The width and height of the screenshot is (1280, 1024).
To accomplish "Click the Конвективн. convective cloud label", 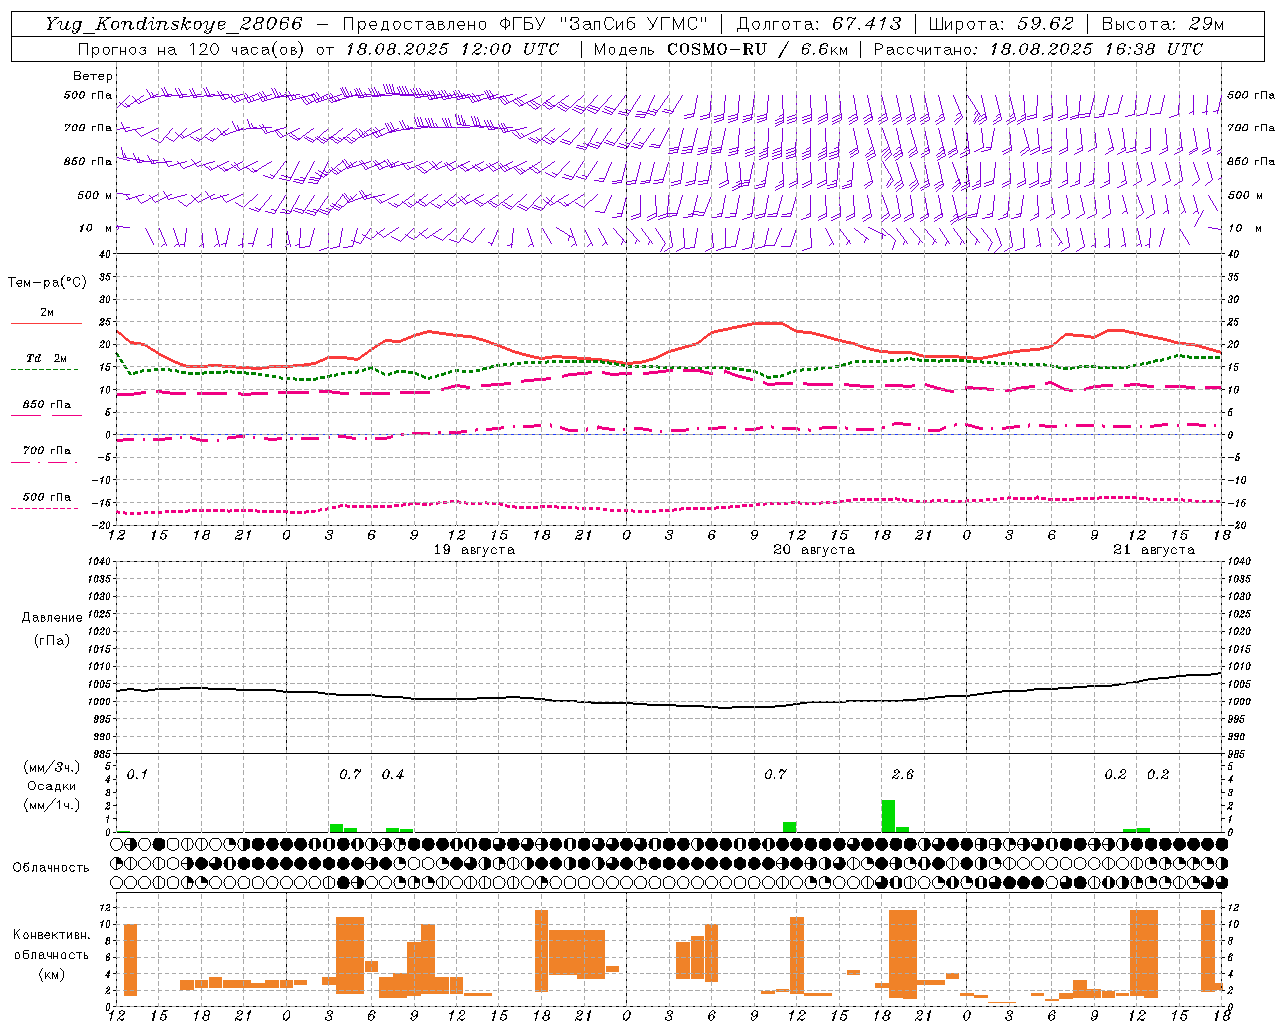I will point(52,935).
